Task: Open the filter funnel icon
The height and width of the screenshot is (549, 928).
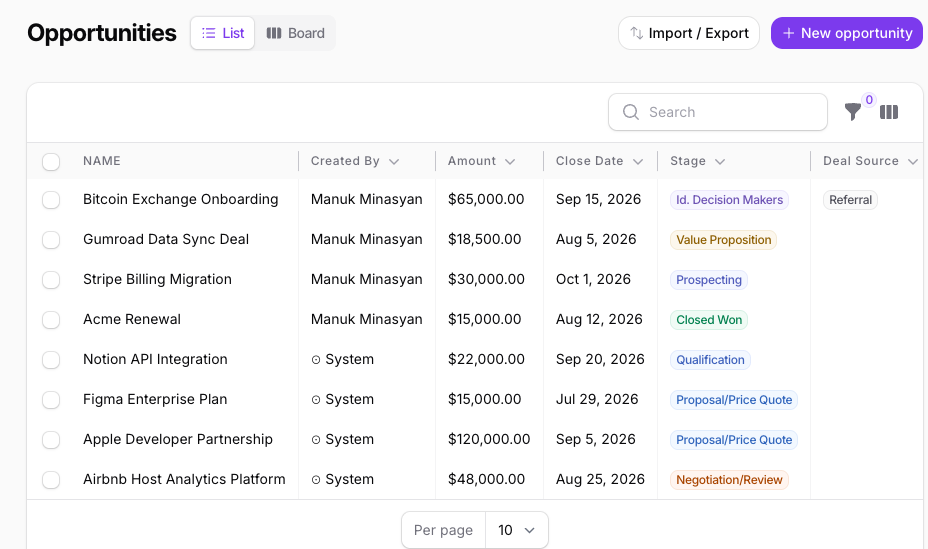Action: (x=852, y=112)
